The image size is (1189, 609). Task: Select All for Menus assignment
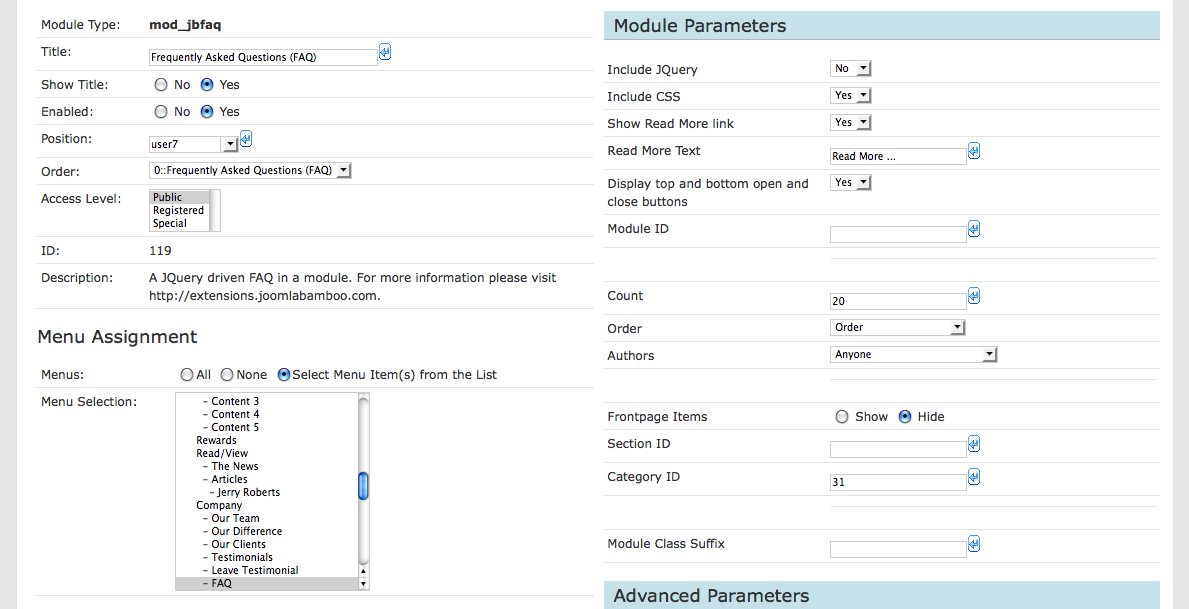click(x=187, y=375)
